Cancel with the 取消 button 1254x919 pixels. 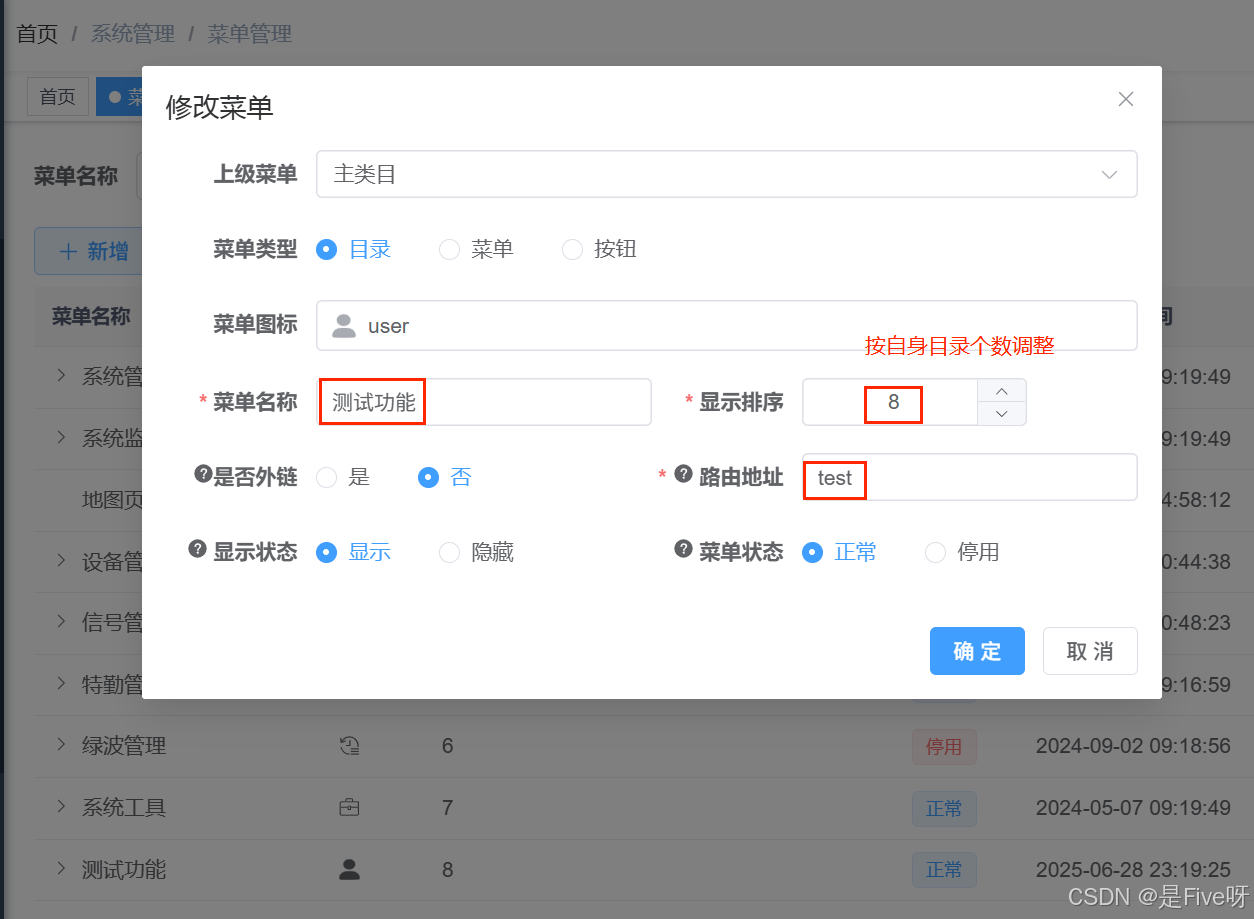(1090, 651)
